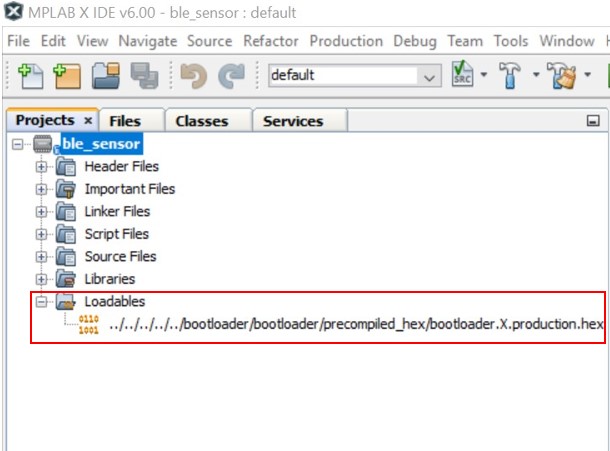Open the Debug menu

[414, 41]
